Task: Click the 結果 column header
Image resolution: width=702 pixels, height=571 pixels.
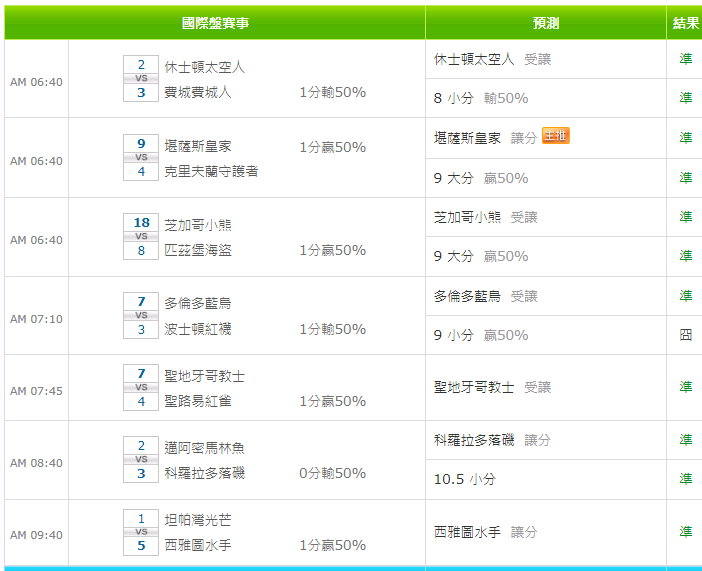Action: [x=685, y=23]
